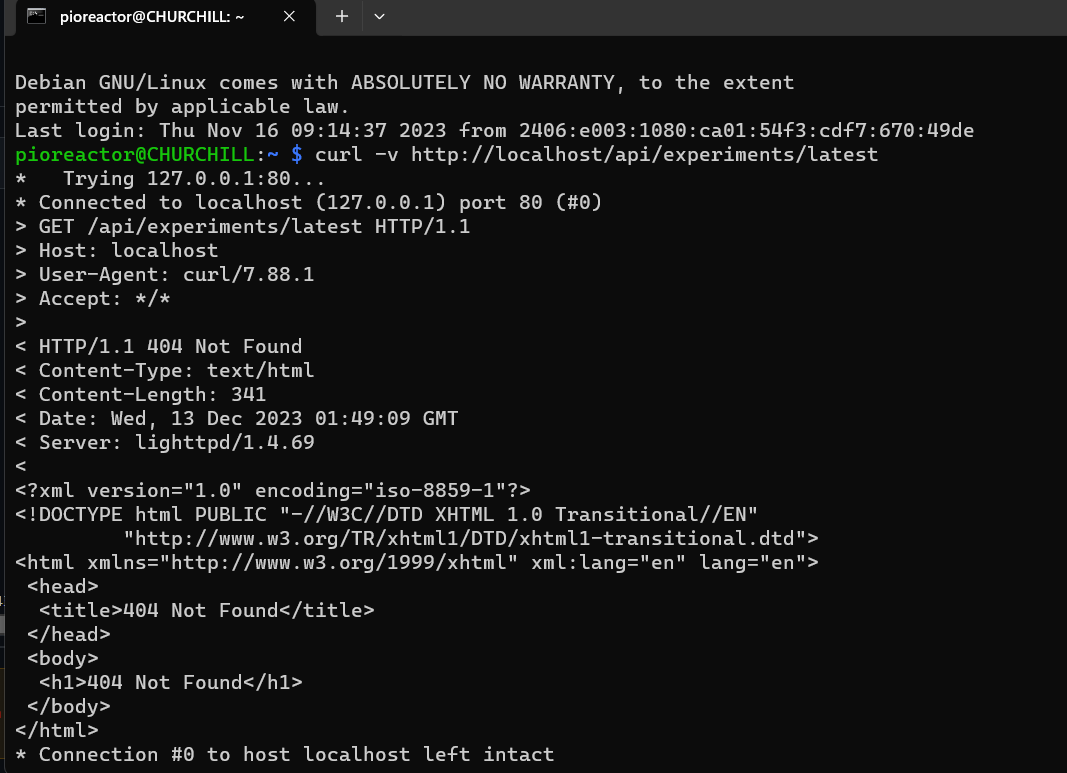Screen dimensions: 1067x773
Task: Click the Content-Length 341 header line
Action: tap(141, 395)
